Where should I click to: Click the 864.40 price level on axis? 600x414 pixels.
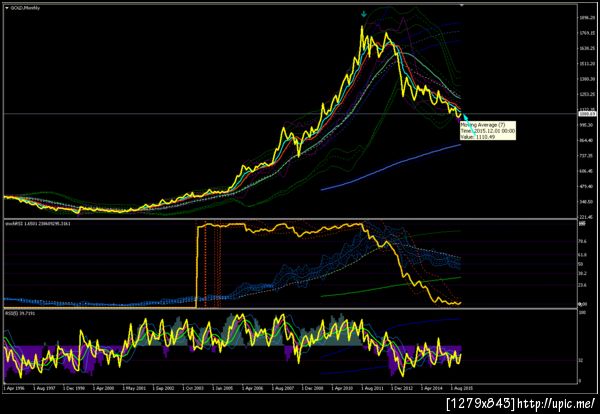pos(586,140)
